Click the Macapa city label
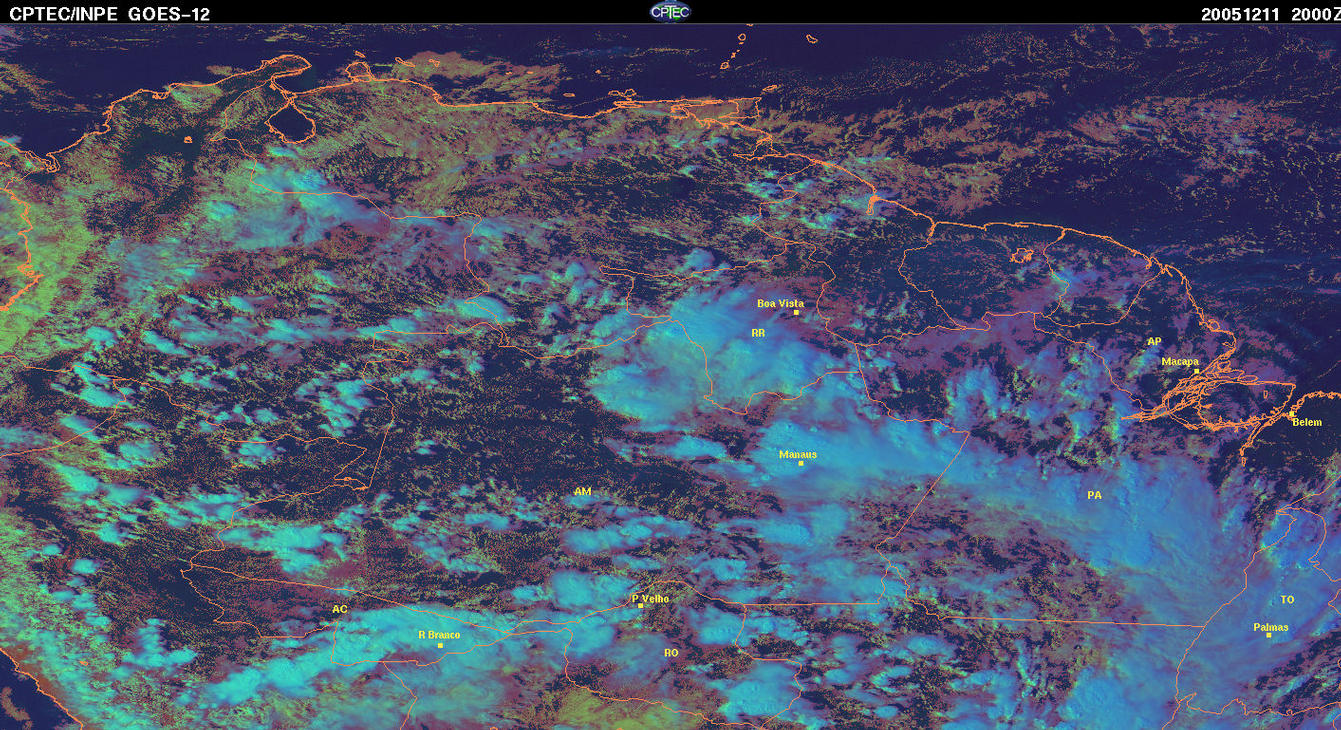This screenshot has height=730, width=1341. pos(1180,361)
